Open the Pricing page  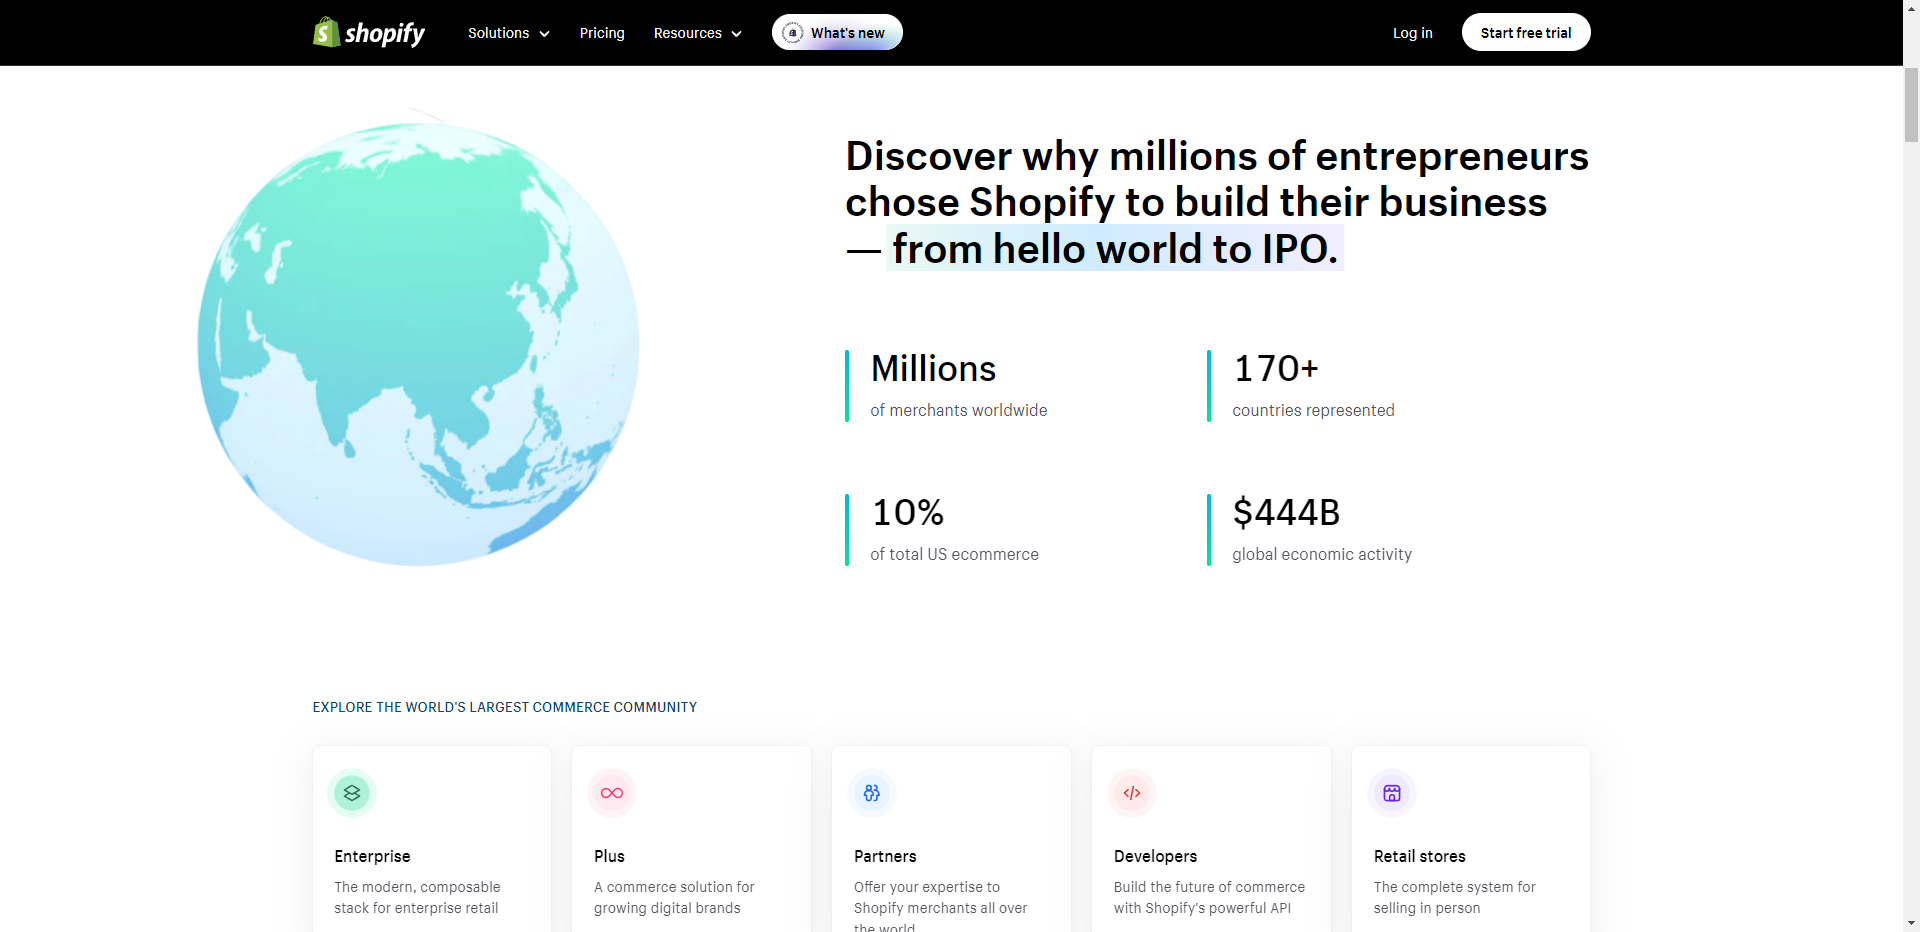coord(602,33)
